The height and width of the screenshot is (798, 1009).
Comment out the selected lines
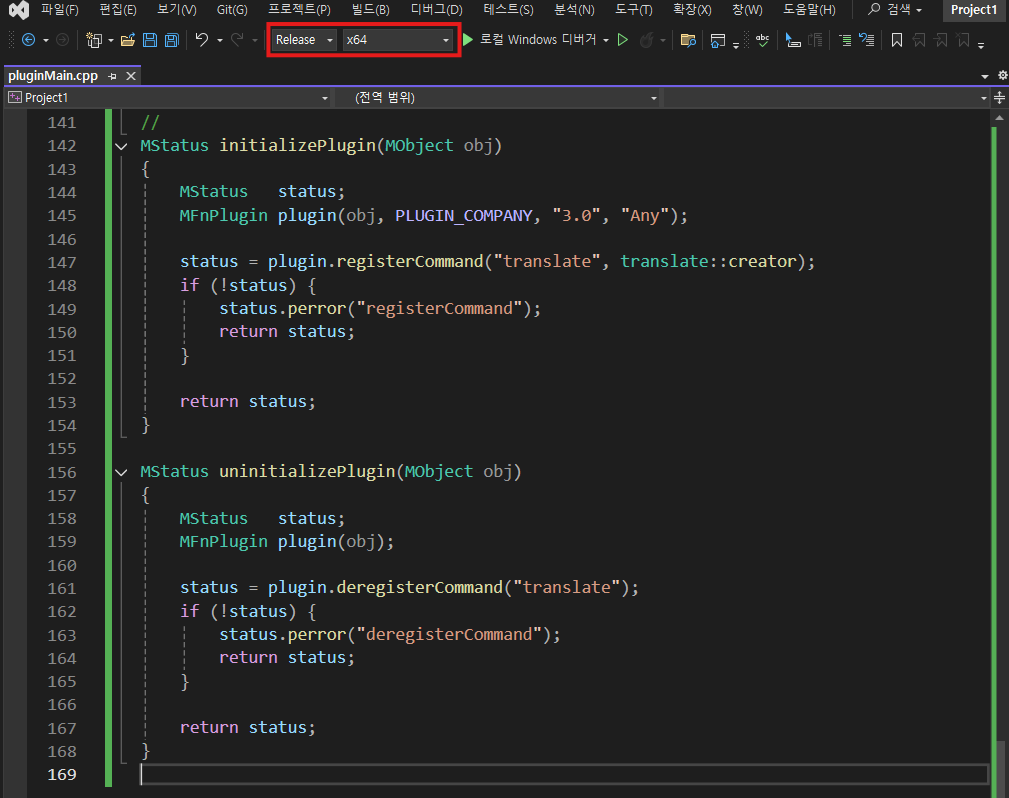point(846,41)
